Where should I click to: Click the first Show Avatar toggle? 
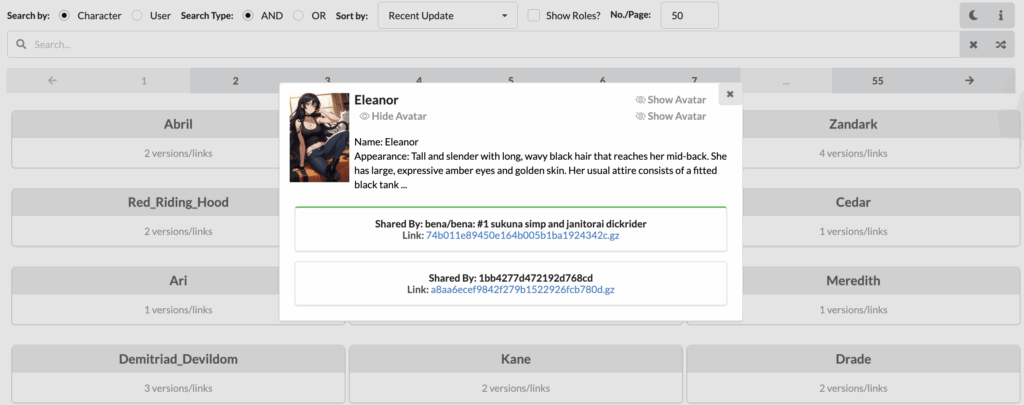coord(670,100)
